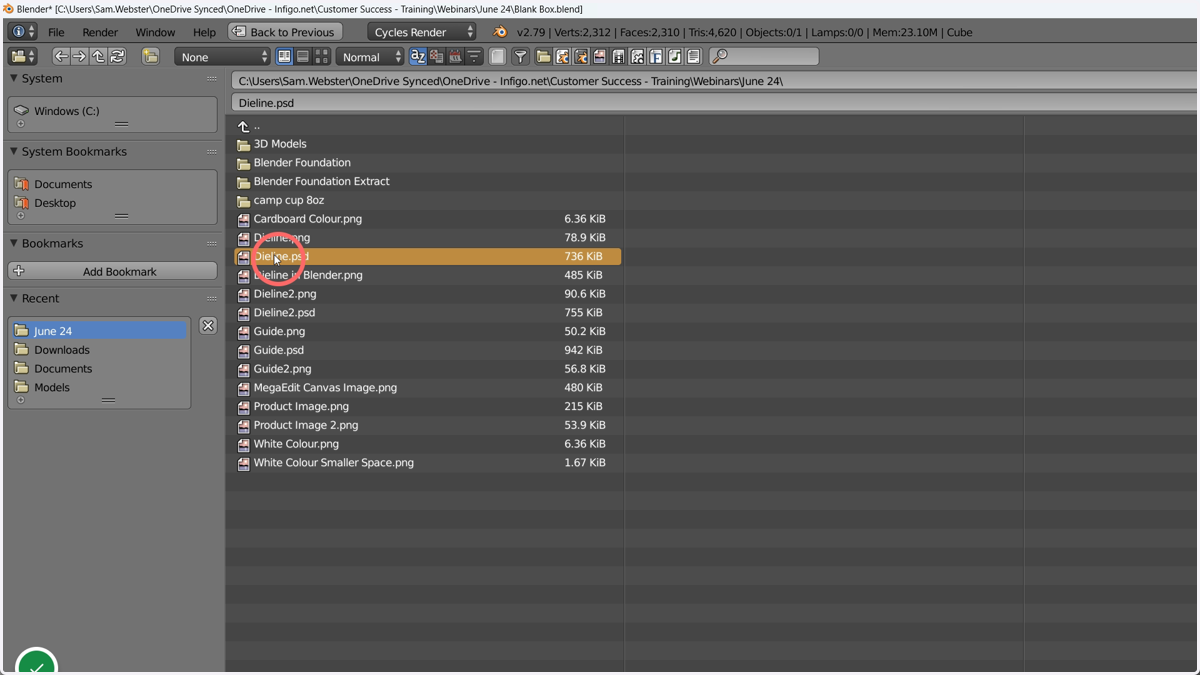Refresh the file list
The height and width of the screenshot is (675, 1200).
[x=117, y=57]
